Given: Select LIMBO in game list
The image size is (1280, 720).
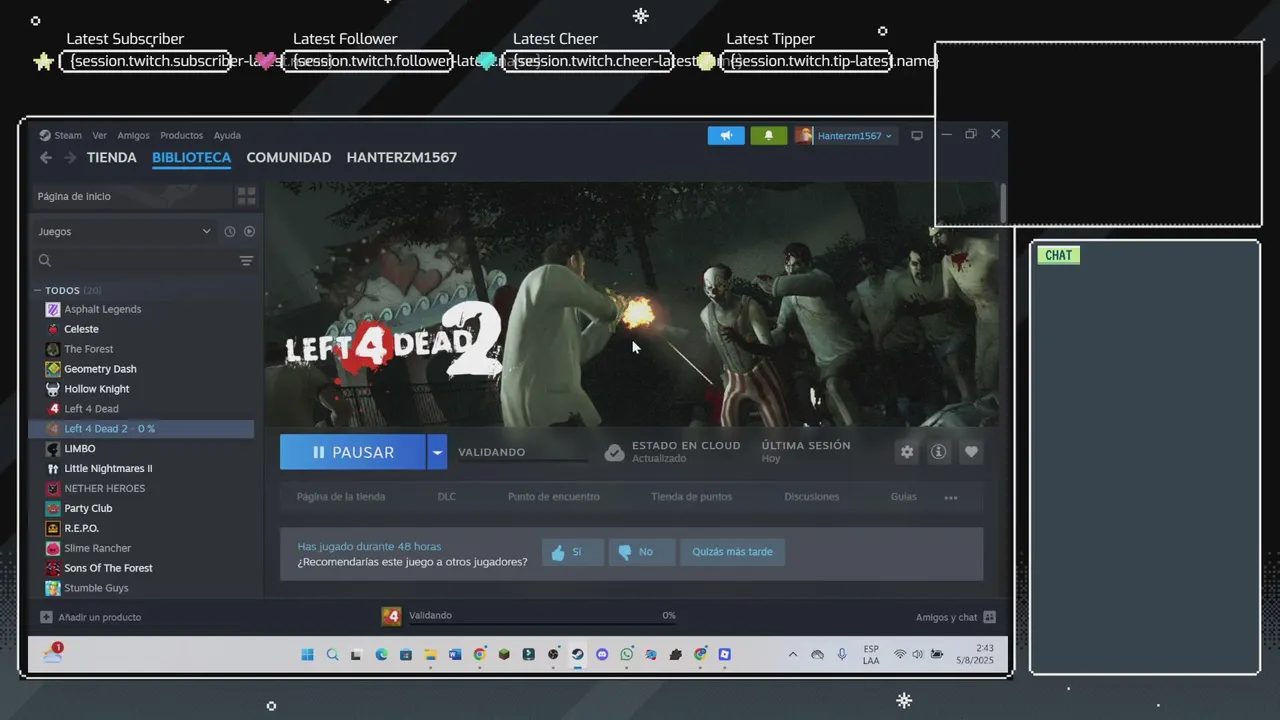Looking at the screenshot, I should pyautogui.click(x=141, y=449).
